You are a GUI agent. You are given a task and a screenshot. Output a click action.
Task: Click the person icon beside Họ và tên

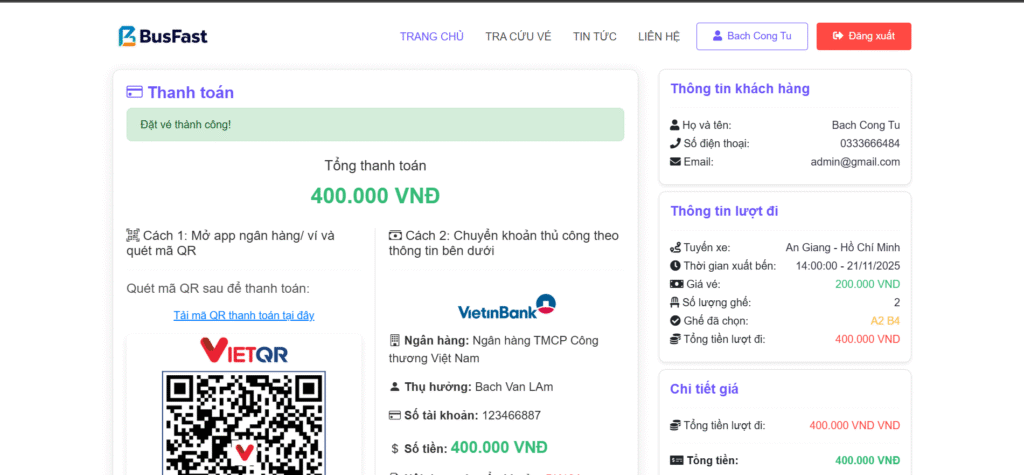coord(675,125)
